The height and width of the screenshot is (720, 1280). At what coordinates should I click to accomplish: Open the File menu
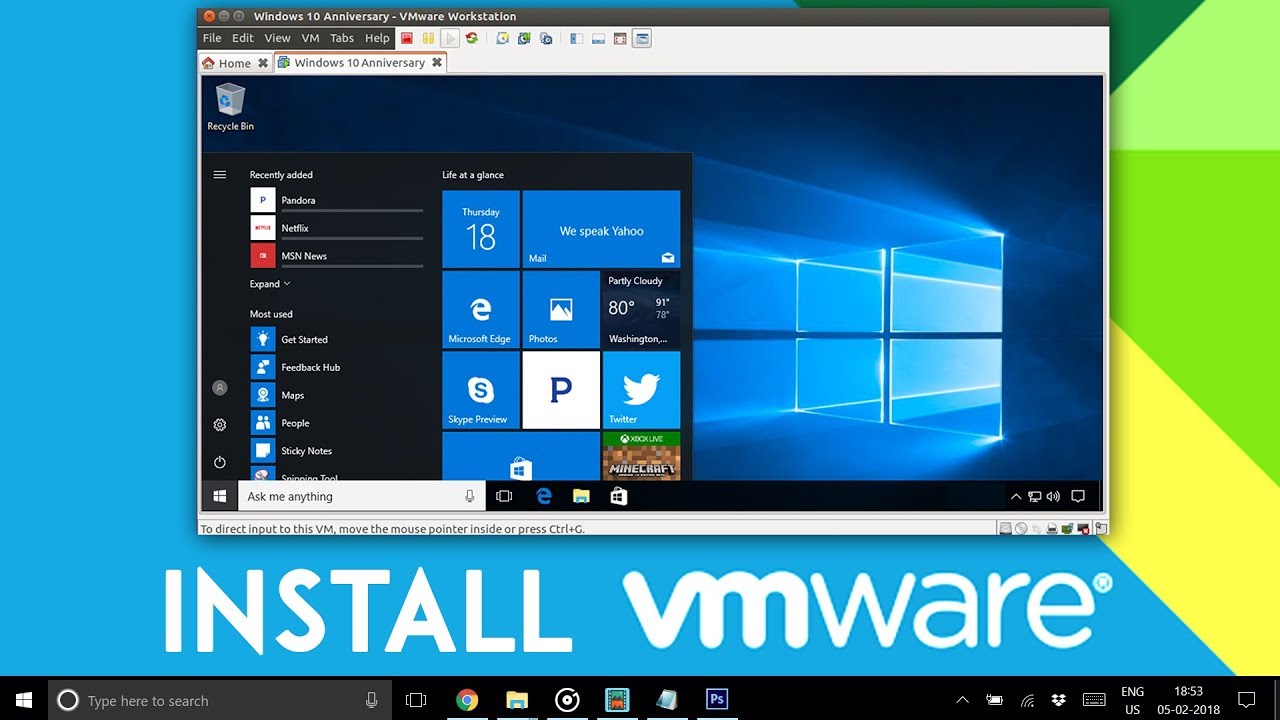click(212, 38)
